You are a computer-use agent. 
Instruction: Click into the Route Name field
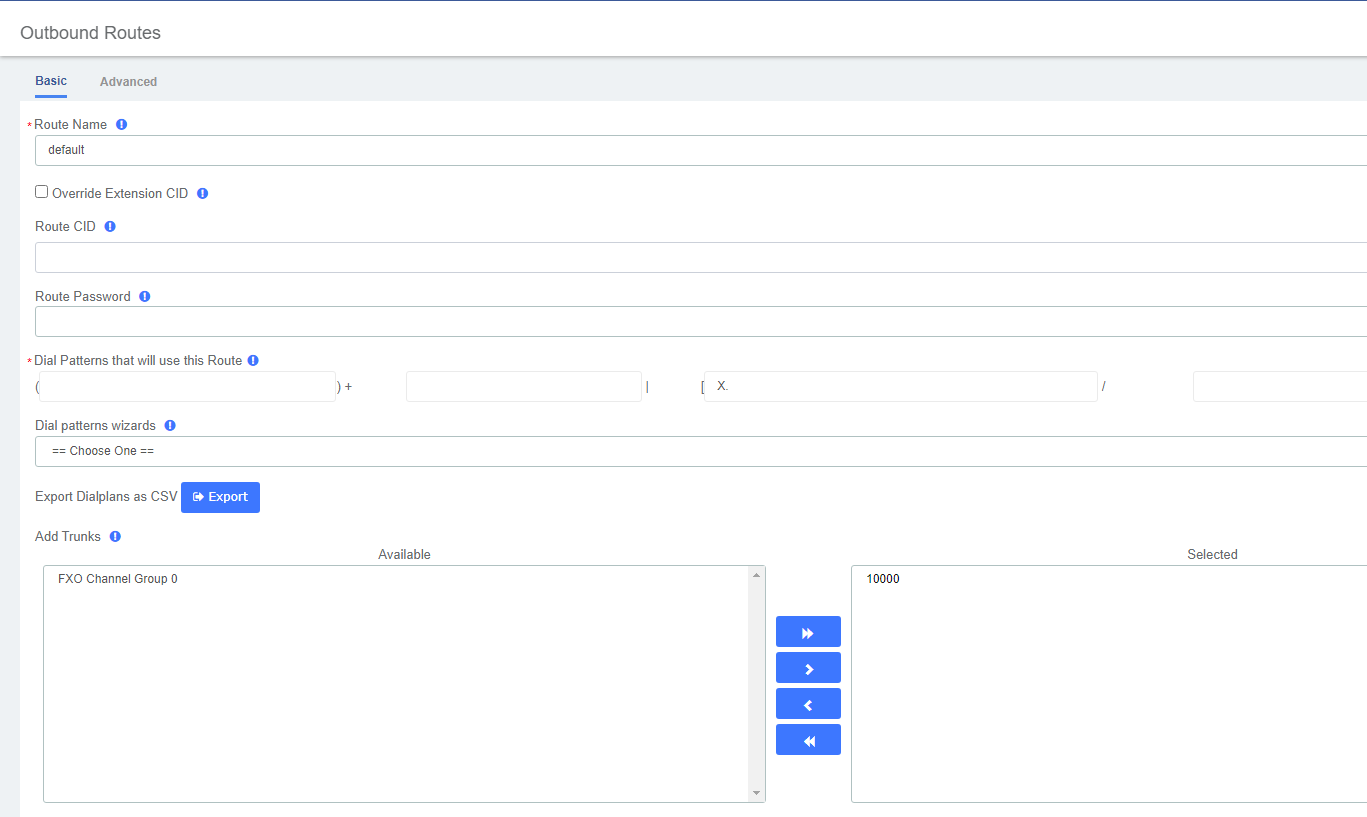[x=701, y=150]
